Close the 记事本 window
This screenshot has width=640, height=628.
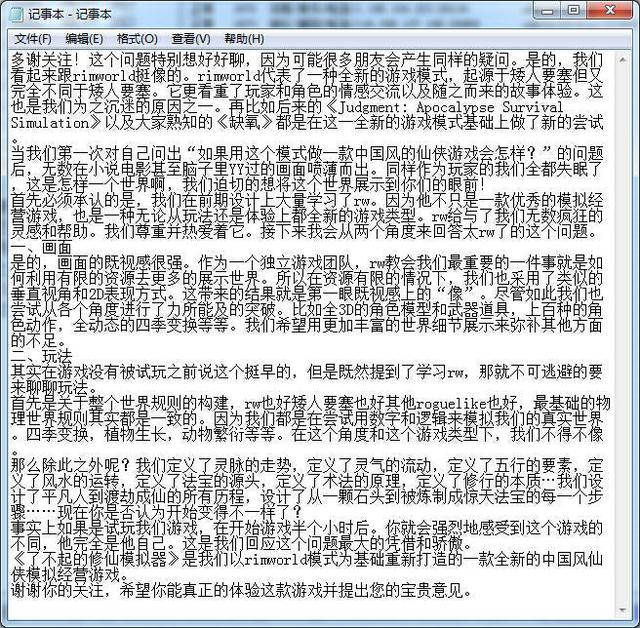pos(609,10)
